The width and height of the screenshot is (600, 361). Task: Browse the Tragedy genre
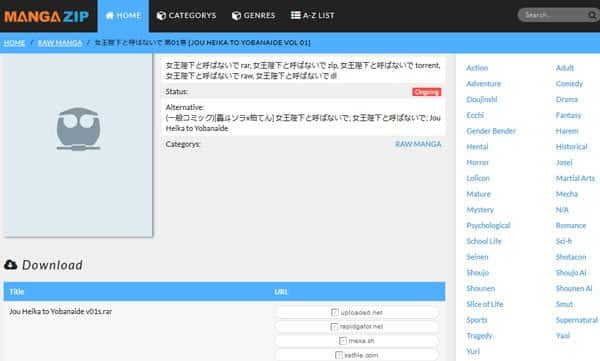tap(479, 336)
